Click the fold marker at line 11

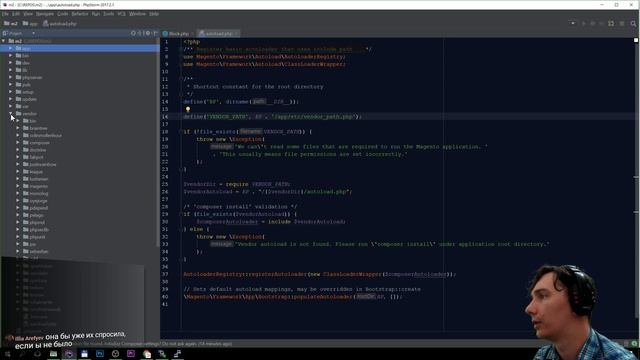coord(180,79)
